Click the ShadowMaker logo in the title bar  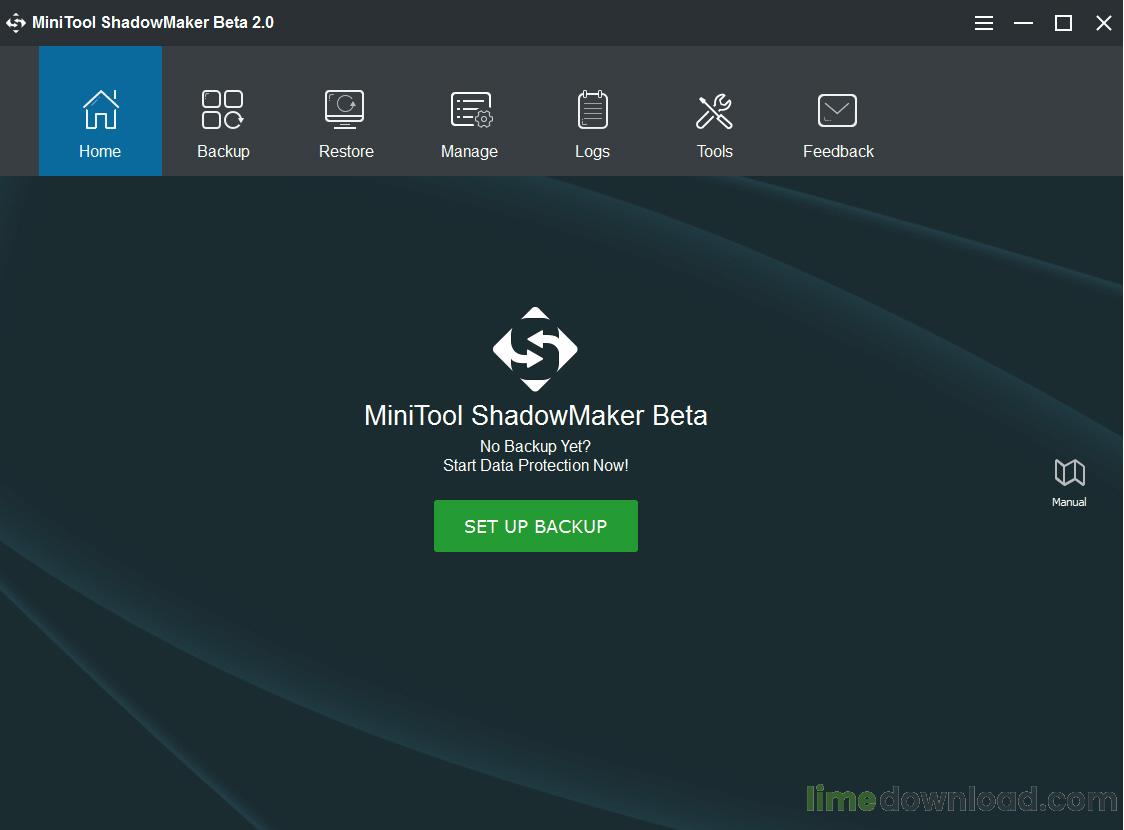pyautogui.click(x=16, y=22)
